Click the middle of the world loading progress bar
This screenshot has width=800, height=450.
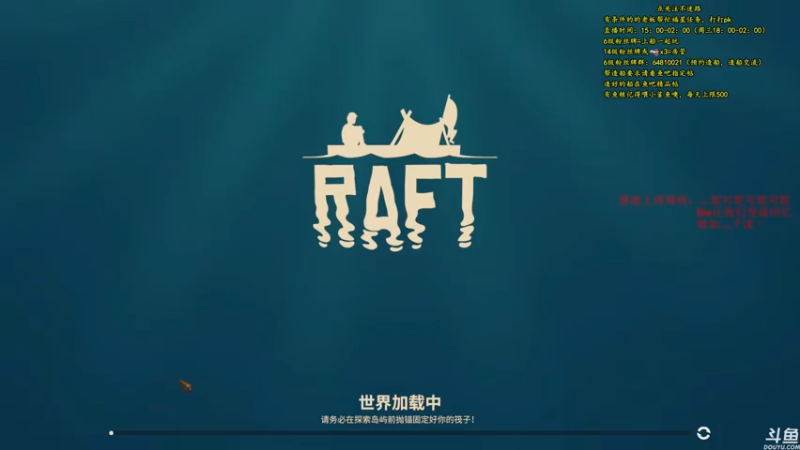[399, 433]
